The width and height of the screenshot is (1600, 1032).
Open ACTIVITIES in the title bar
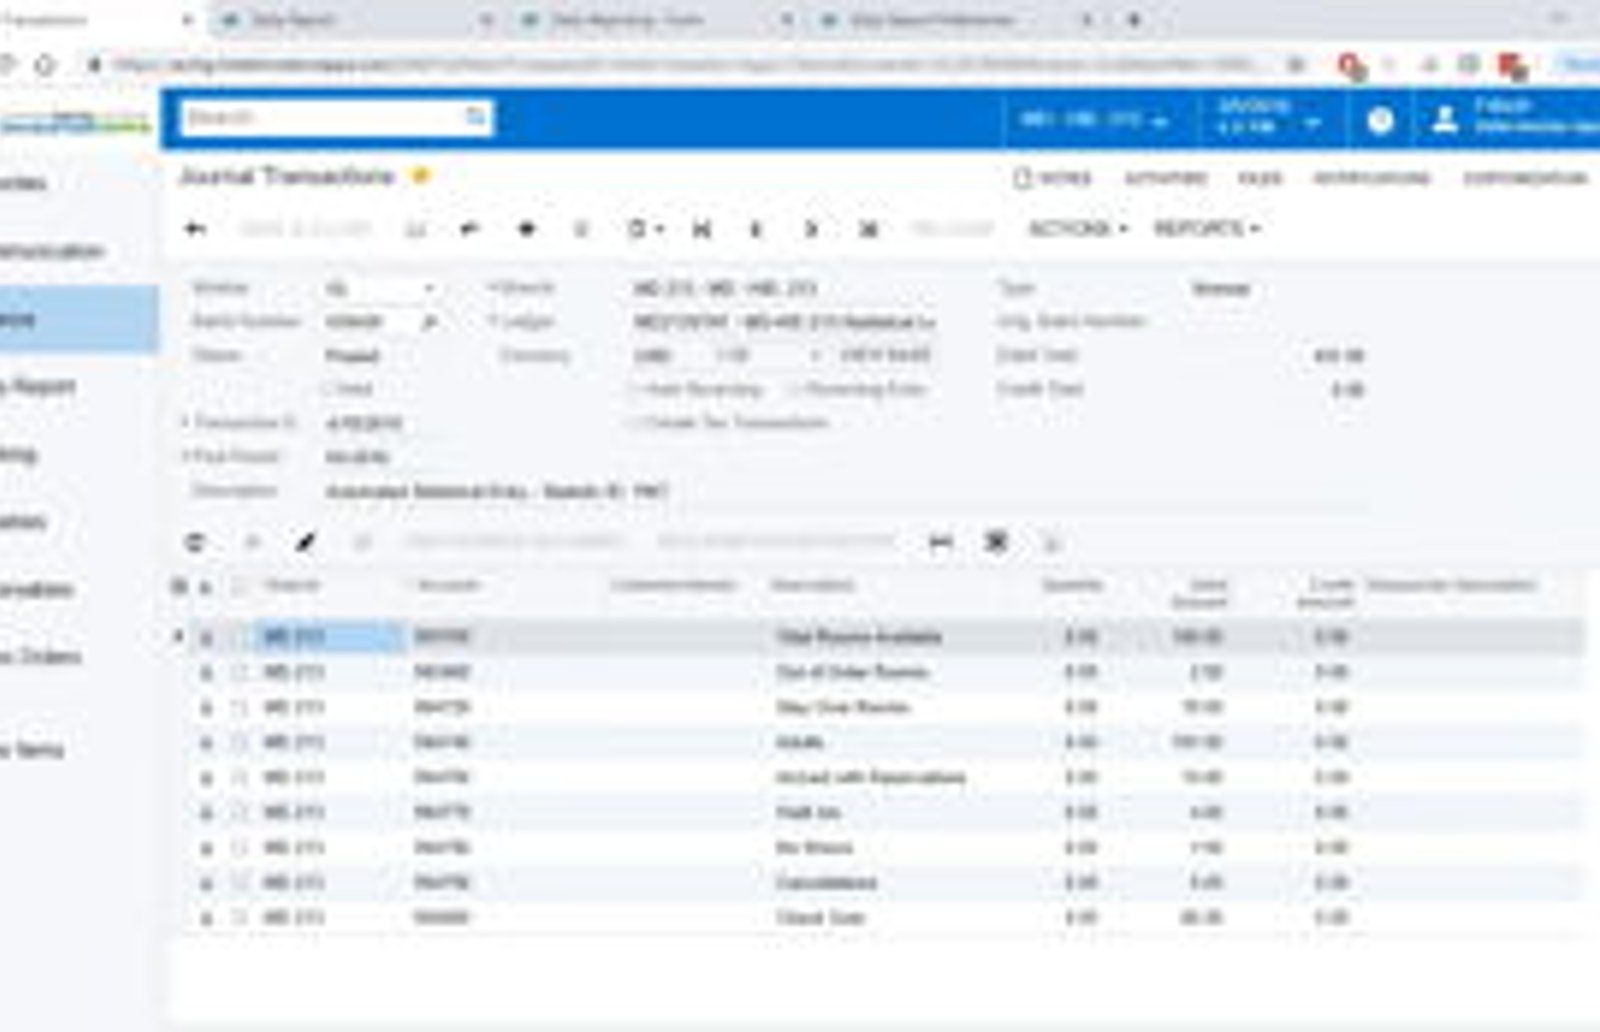click(1165, 178)
